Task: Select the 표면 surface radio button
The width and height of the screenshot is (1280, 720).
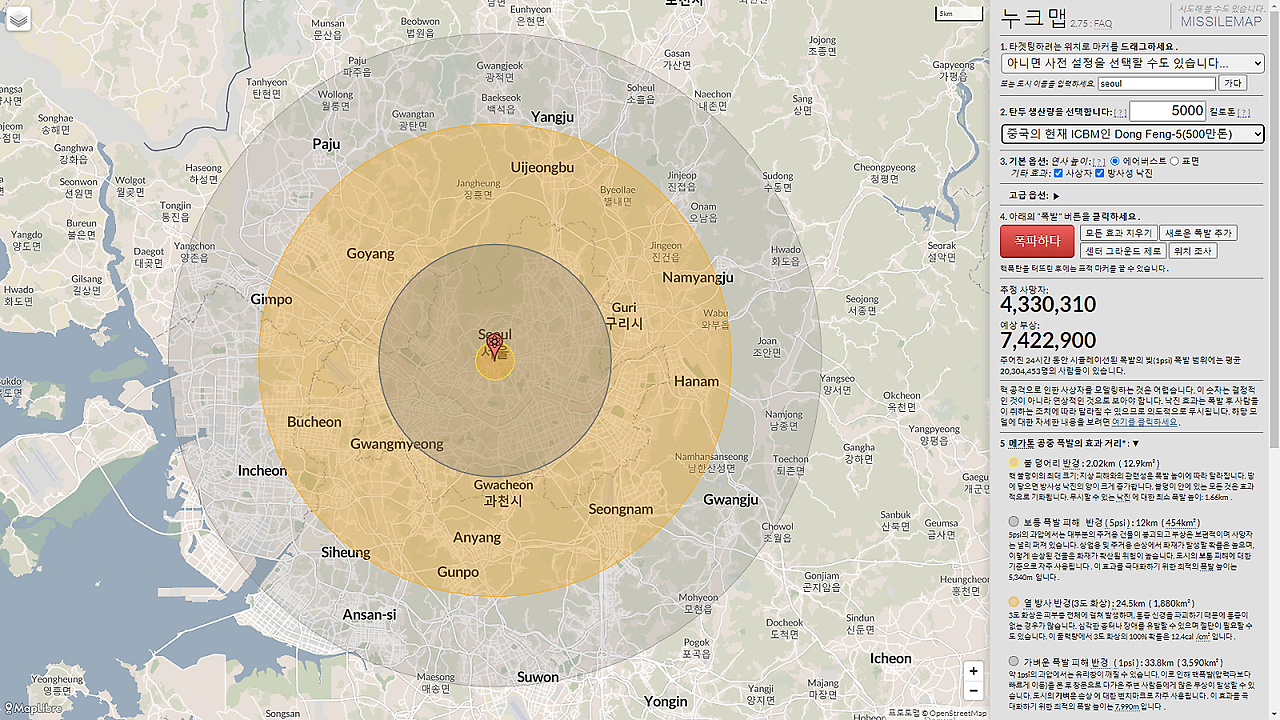Action: (1175, 161)
